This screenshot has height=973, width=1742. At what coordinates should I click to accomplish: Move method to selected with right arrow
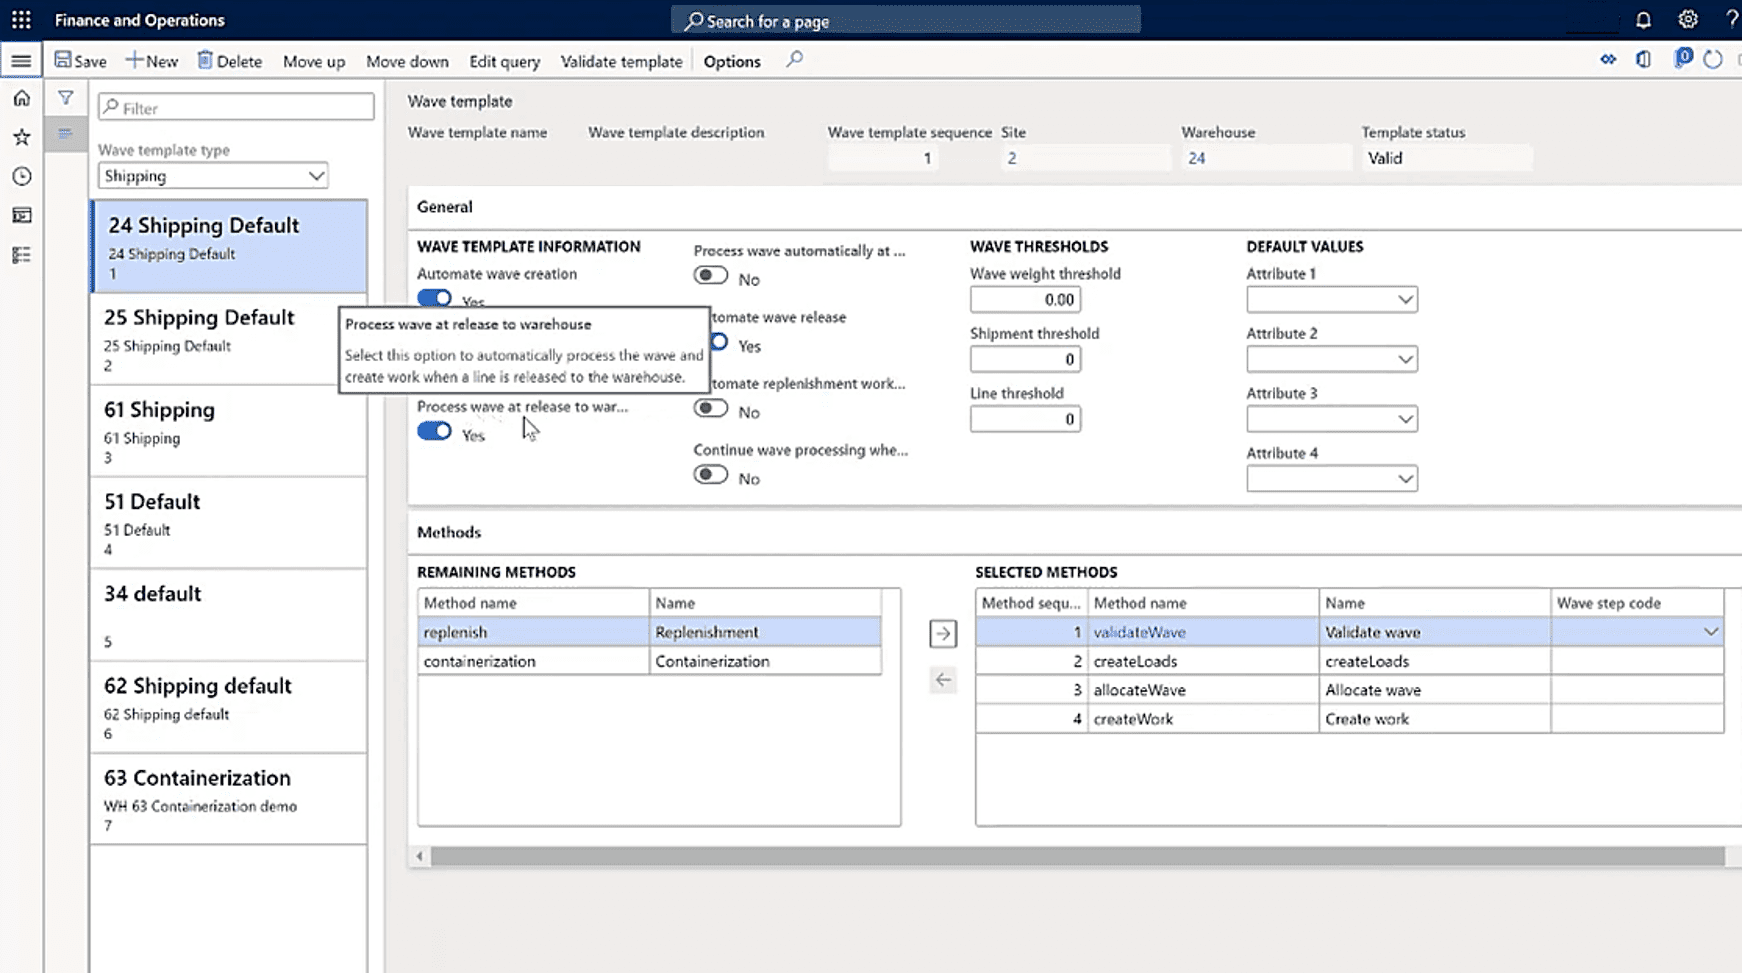pos(943,633)
